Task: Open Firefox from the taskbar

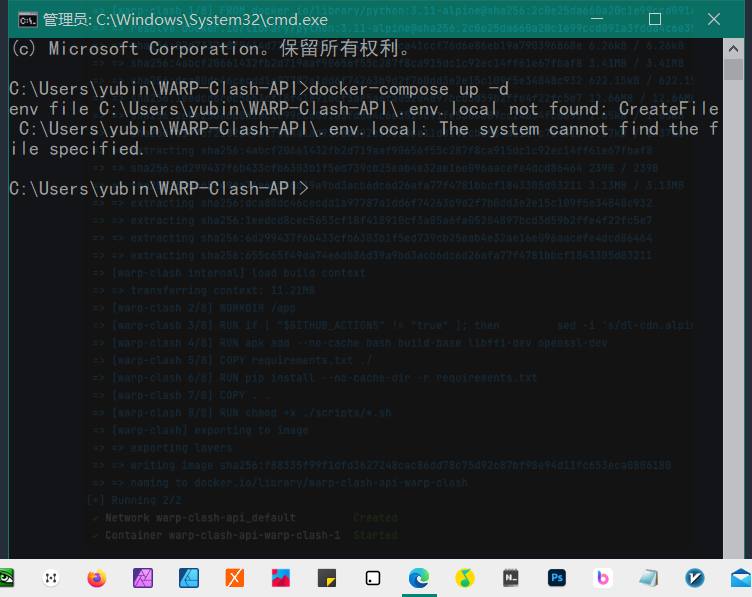Action: (96, 578)
